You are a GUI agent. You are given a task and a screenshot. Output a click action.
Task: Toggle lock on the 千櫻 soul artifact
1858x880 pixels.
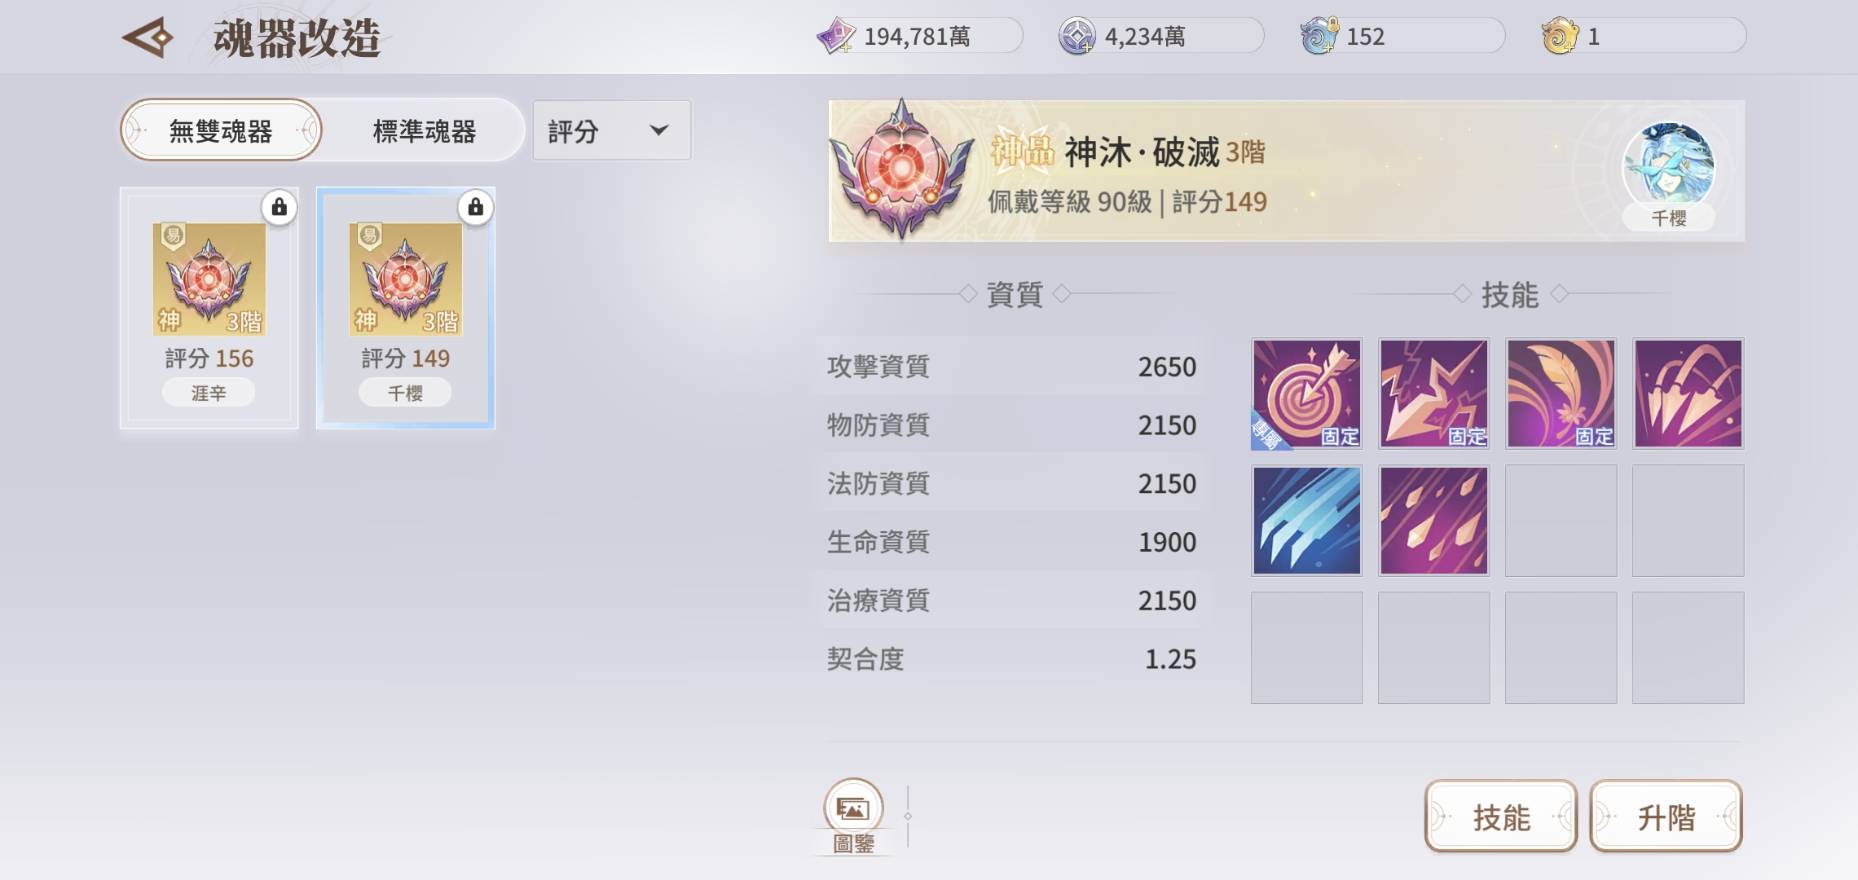[475, 207]
